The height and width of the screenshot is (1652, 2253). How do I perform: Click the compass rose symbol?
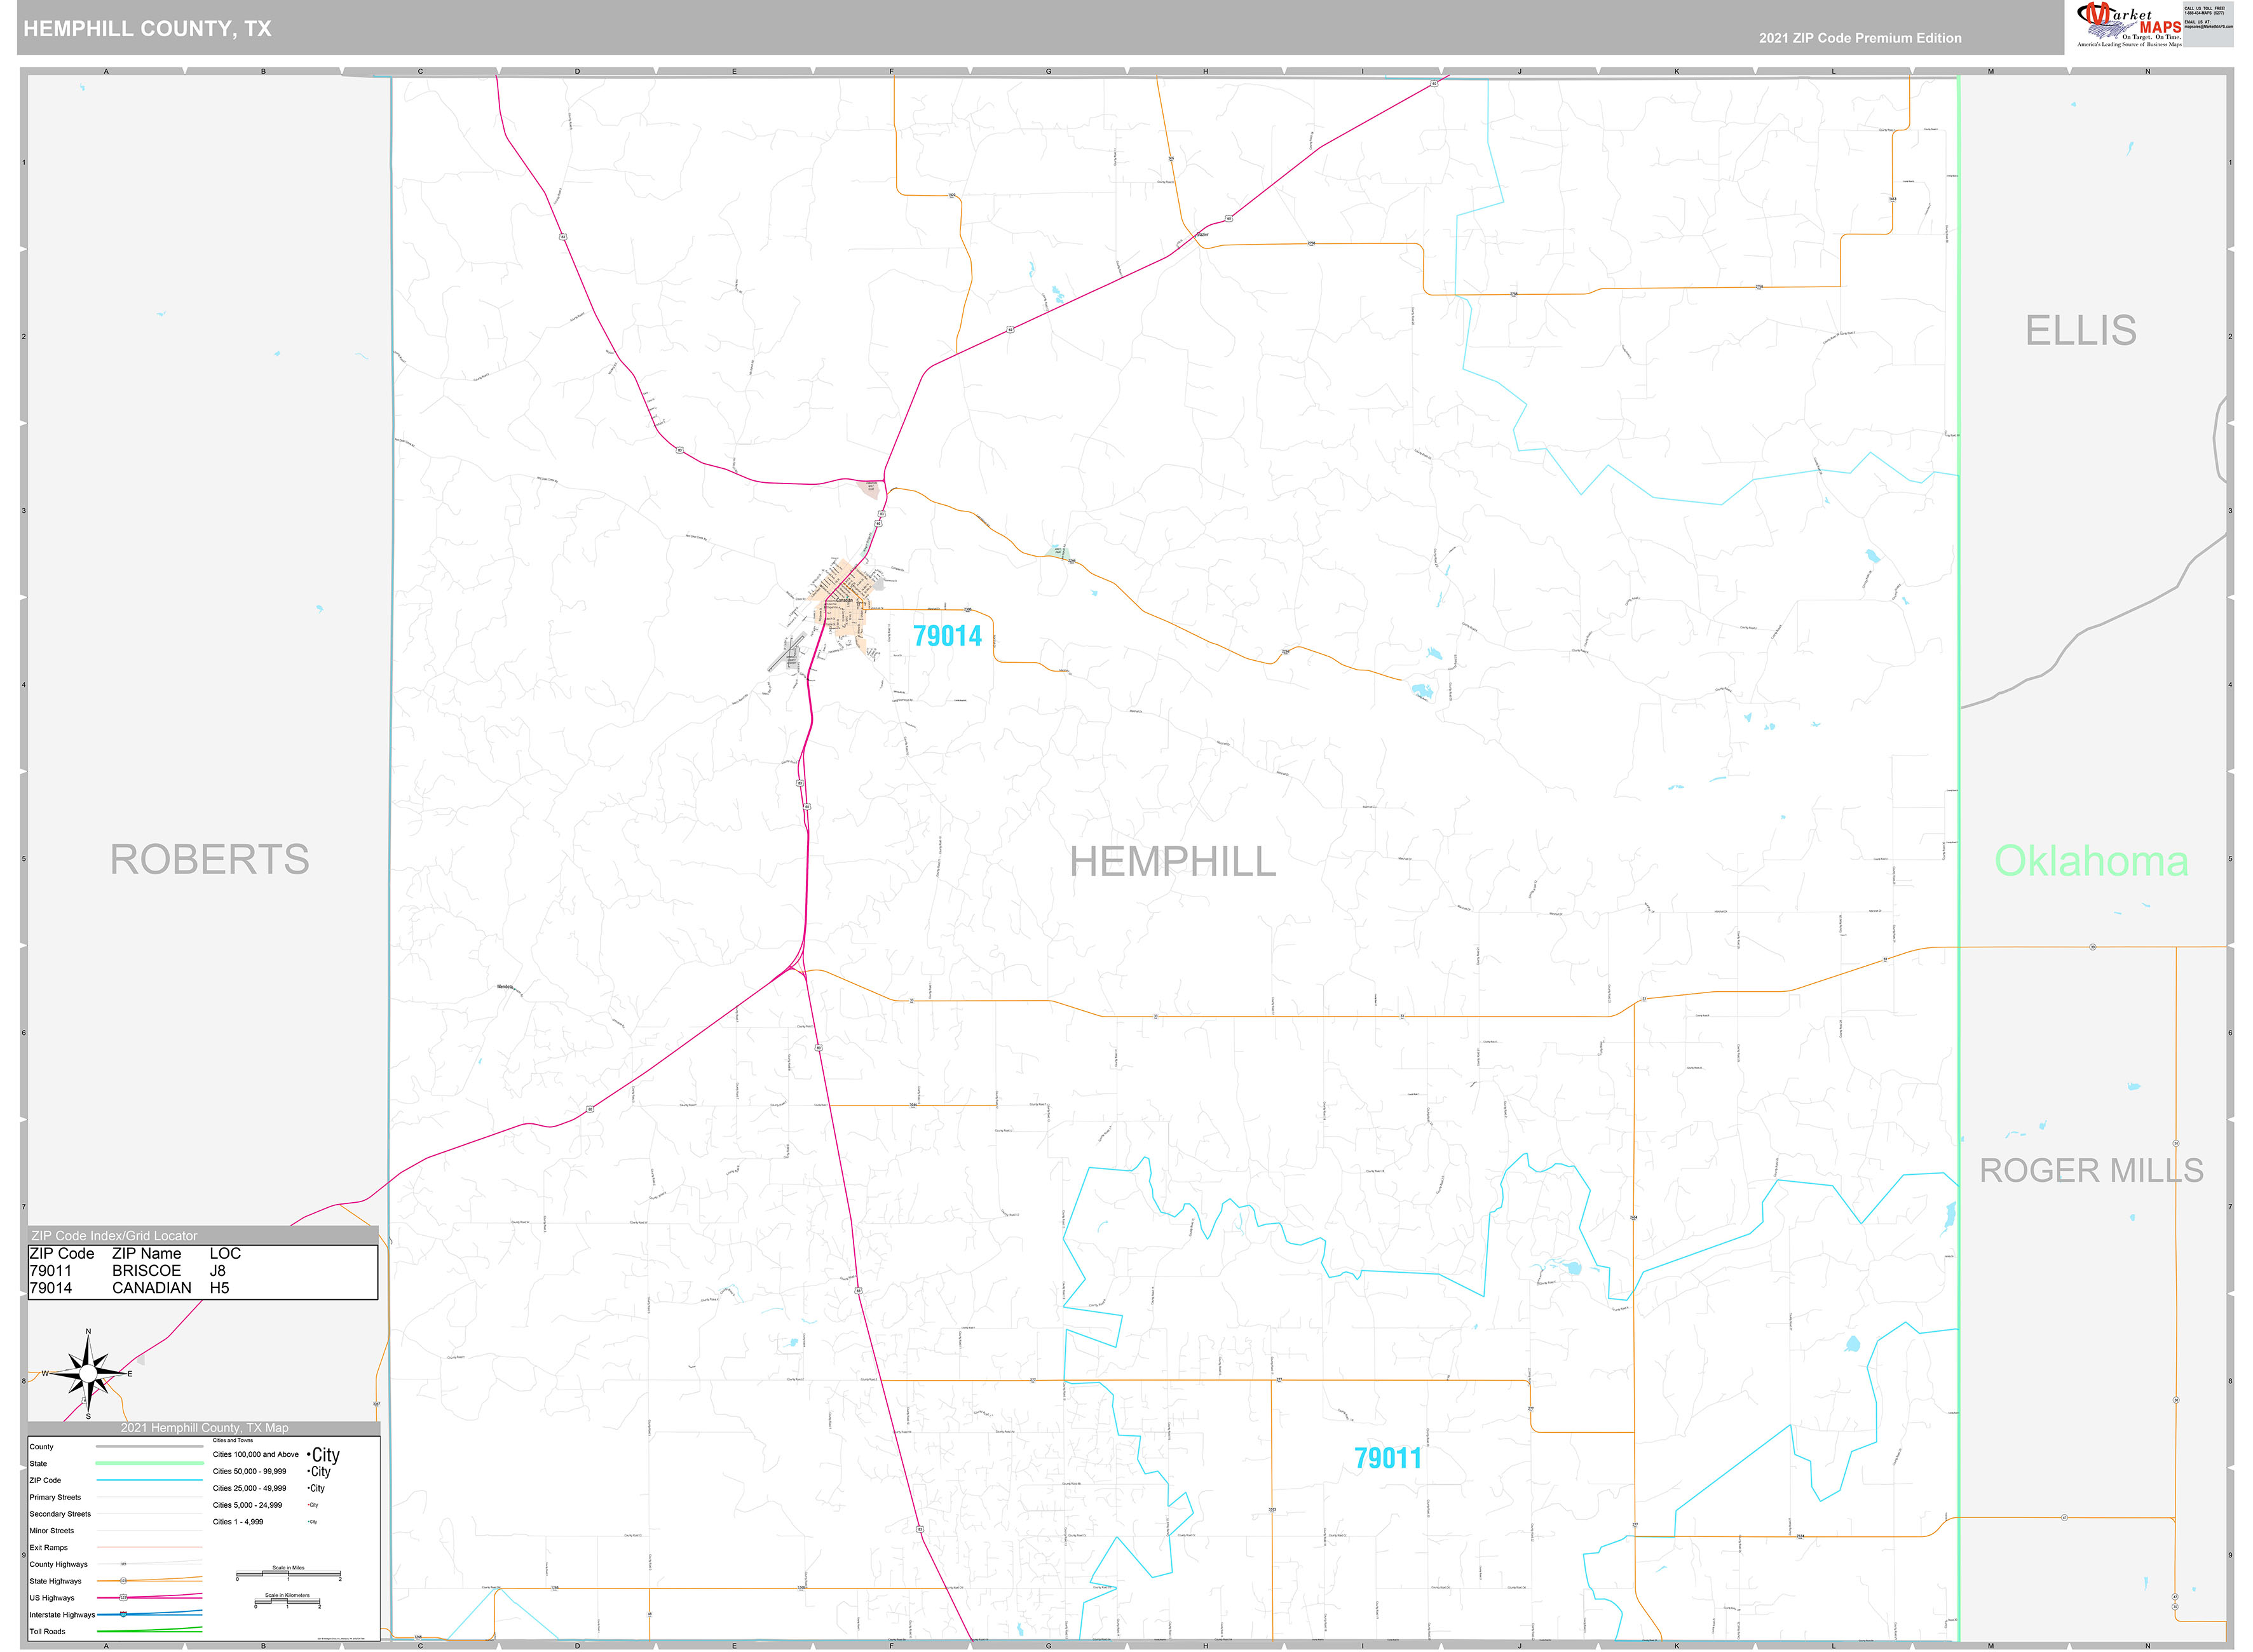tap(88, 1374)
